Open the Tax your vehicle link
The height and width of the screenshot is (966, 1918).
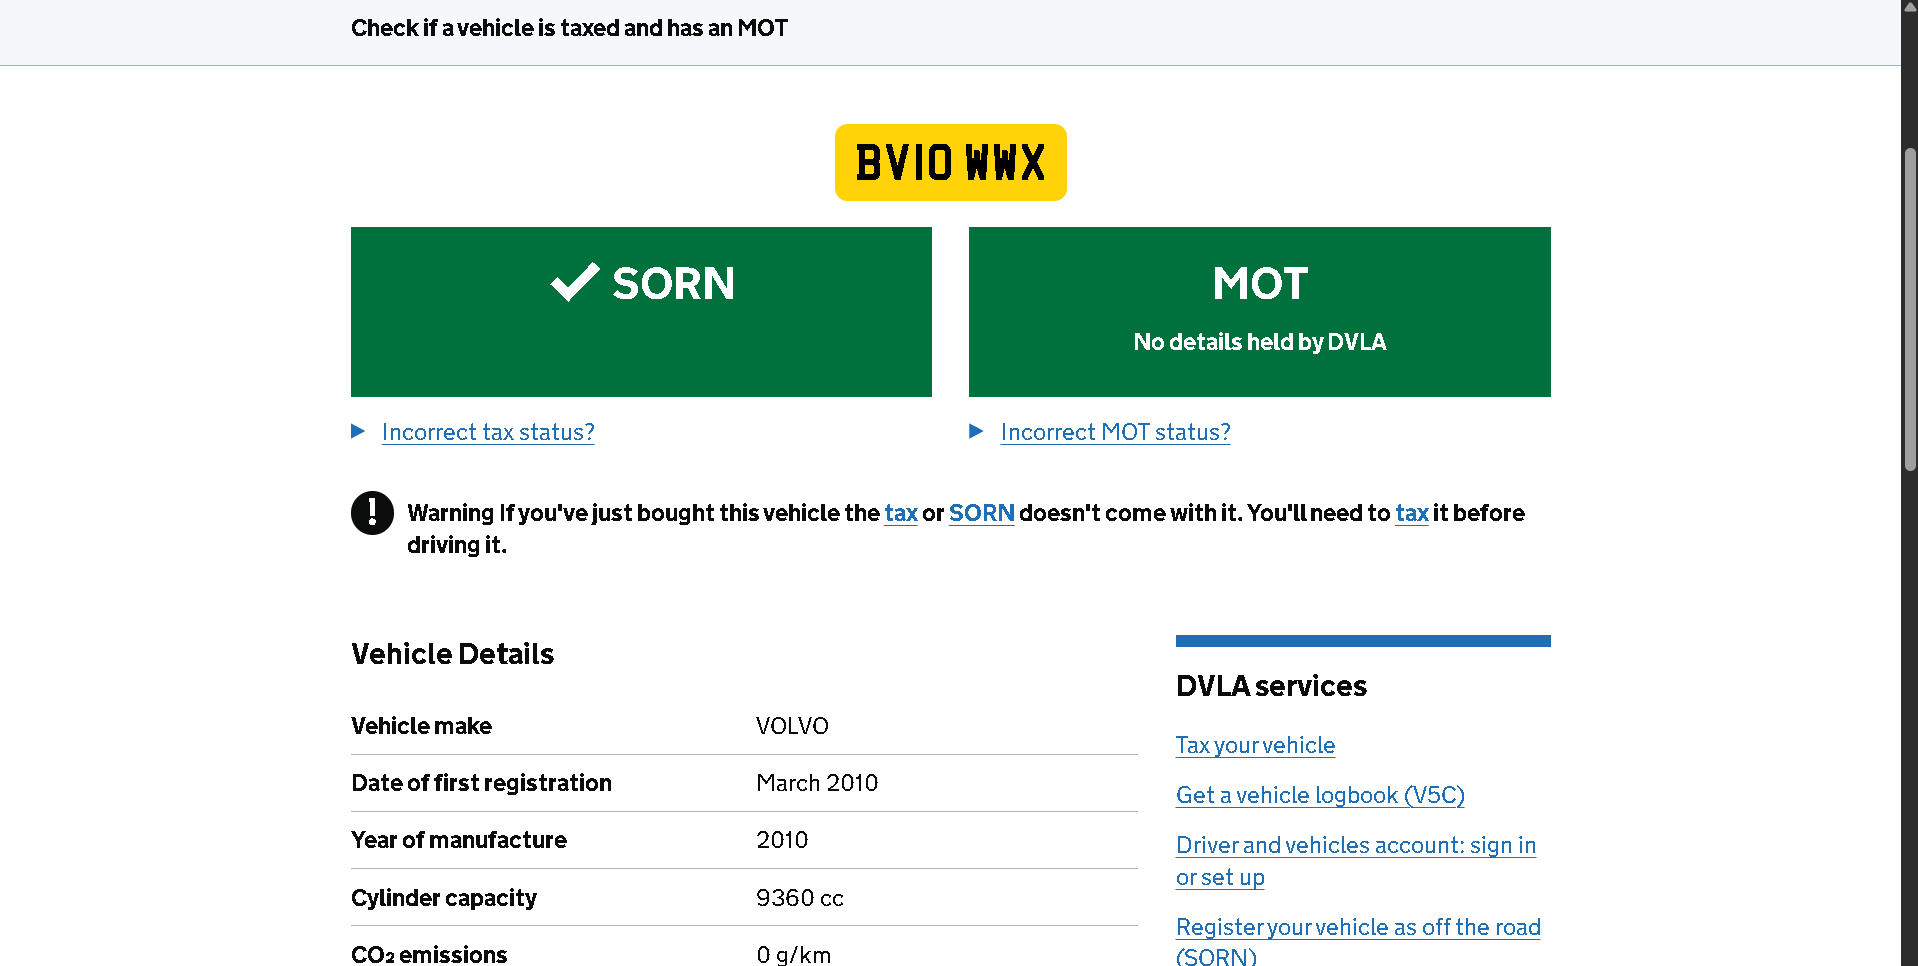click(1255, 745)
